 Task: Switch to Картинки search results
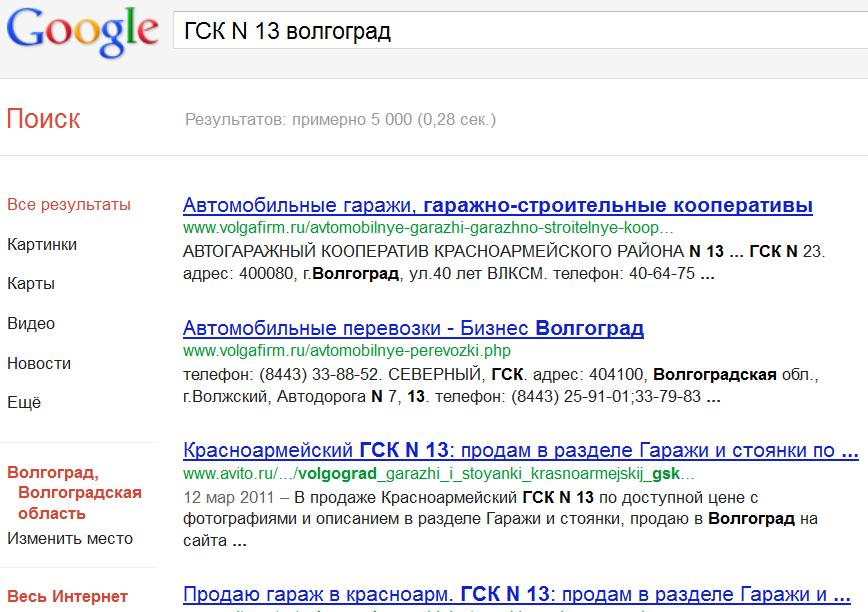(42, 245)
